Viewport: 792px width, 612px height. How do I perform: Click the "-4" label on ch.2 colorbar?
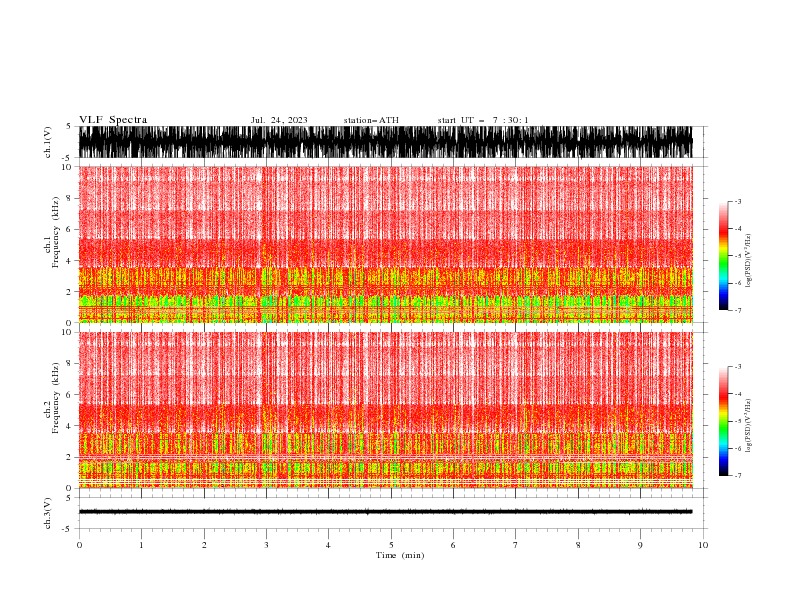click(738, 394)
